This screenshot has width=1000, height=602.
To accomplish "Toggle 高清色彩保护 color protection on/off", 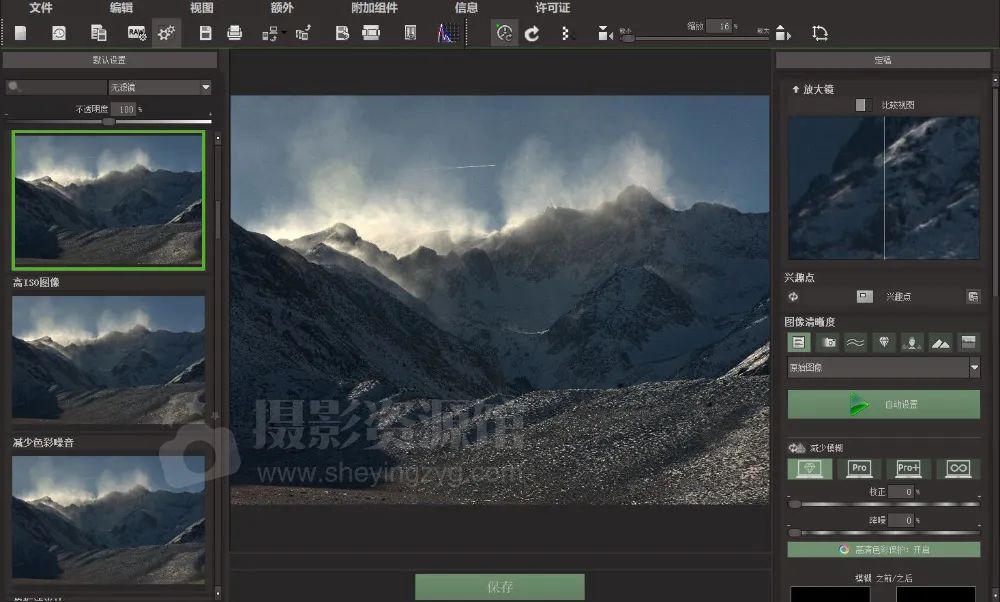I will pos(883,550).
